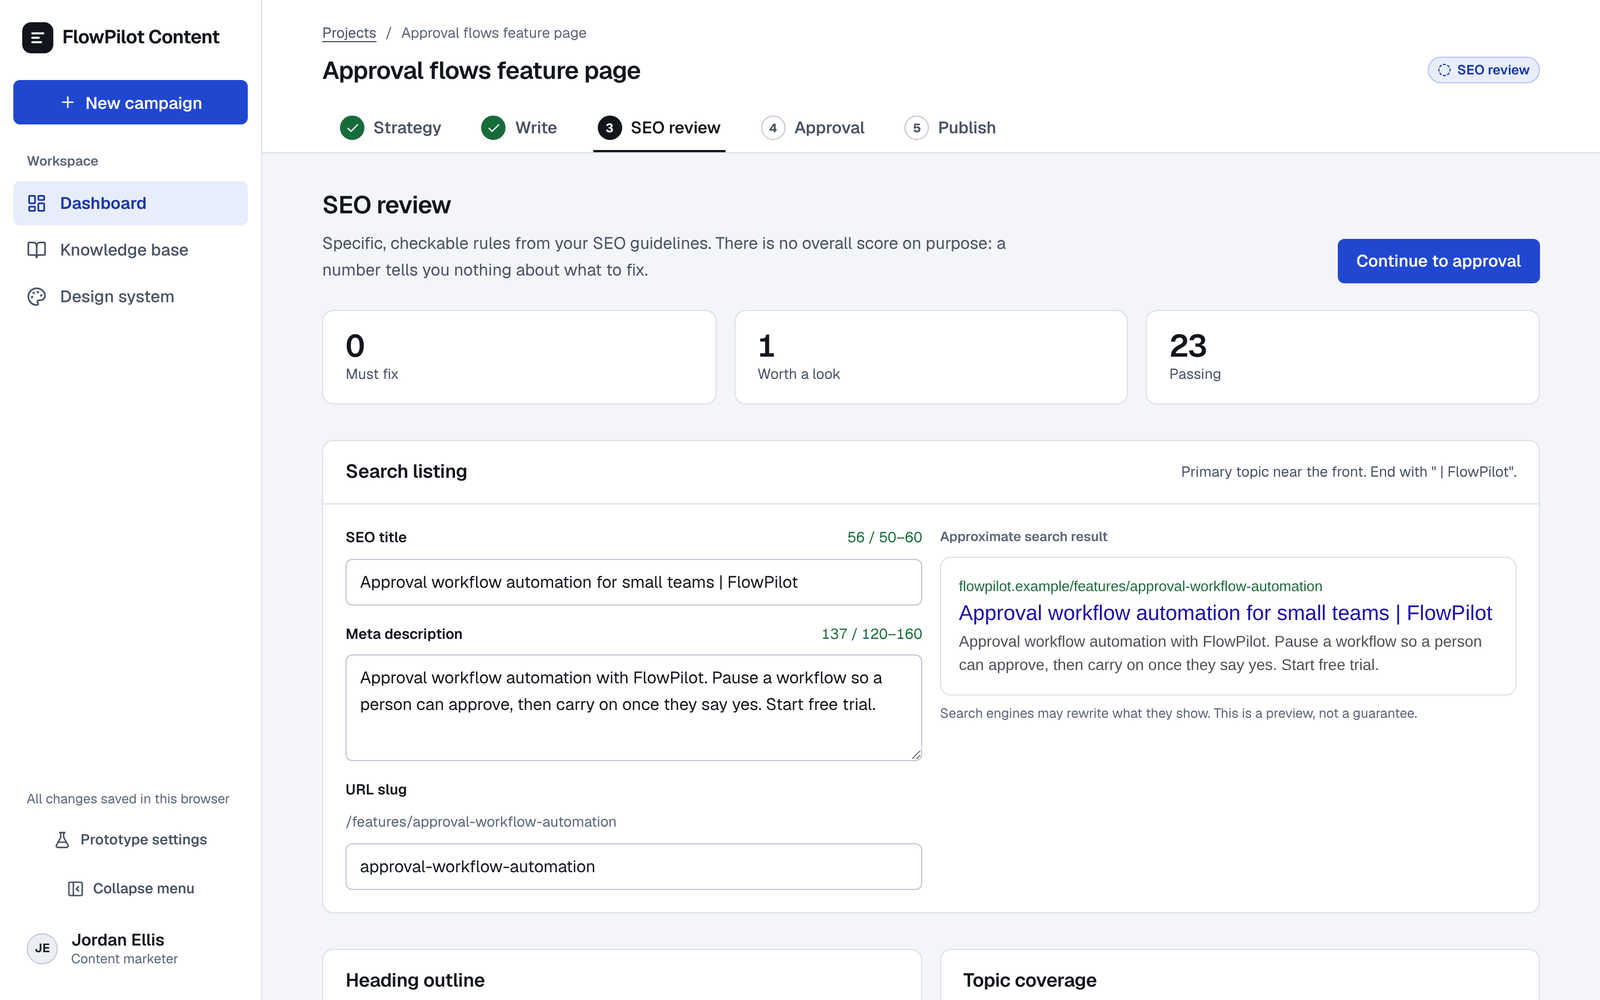The height and width of the screenshot is (1000, 1600).
Task: Click the flowpilot.example preview URL
Action: click(1140, 586)
